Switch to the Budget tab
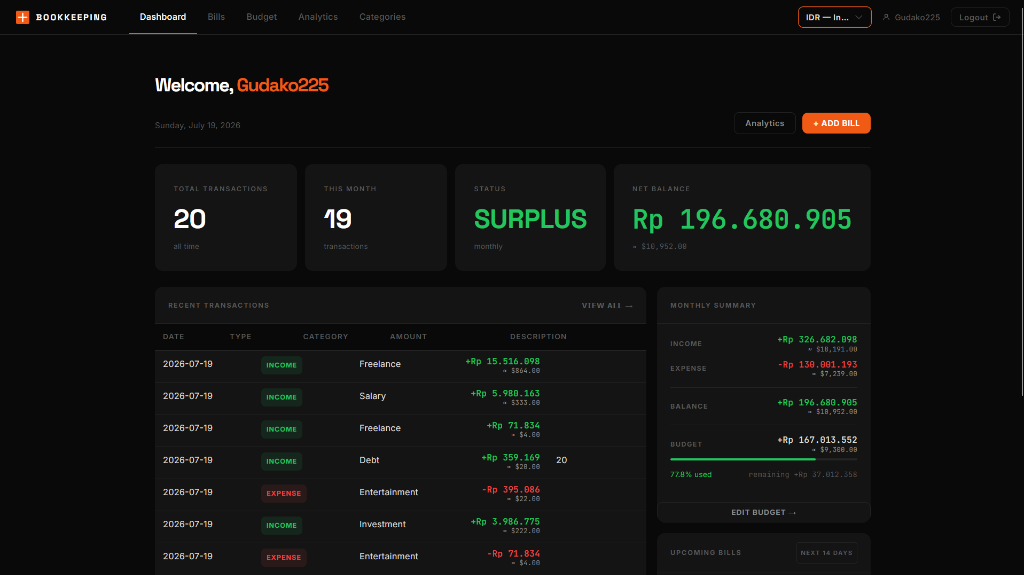The height and width of the screenshot is (575, 1024). pos(261,17)
